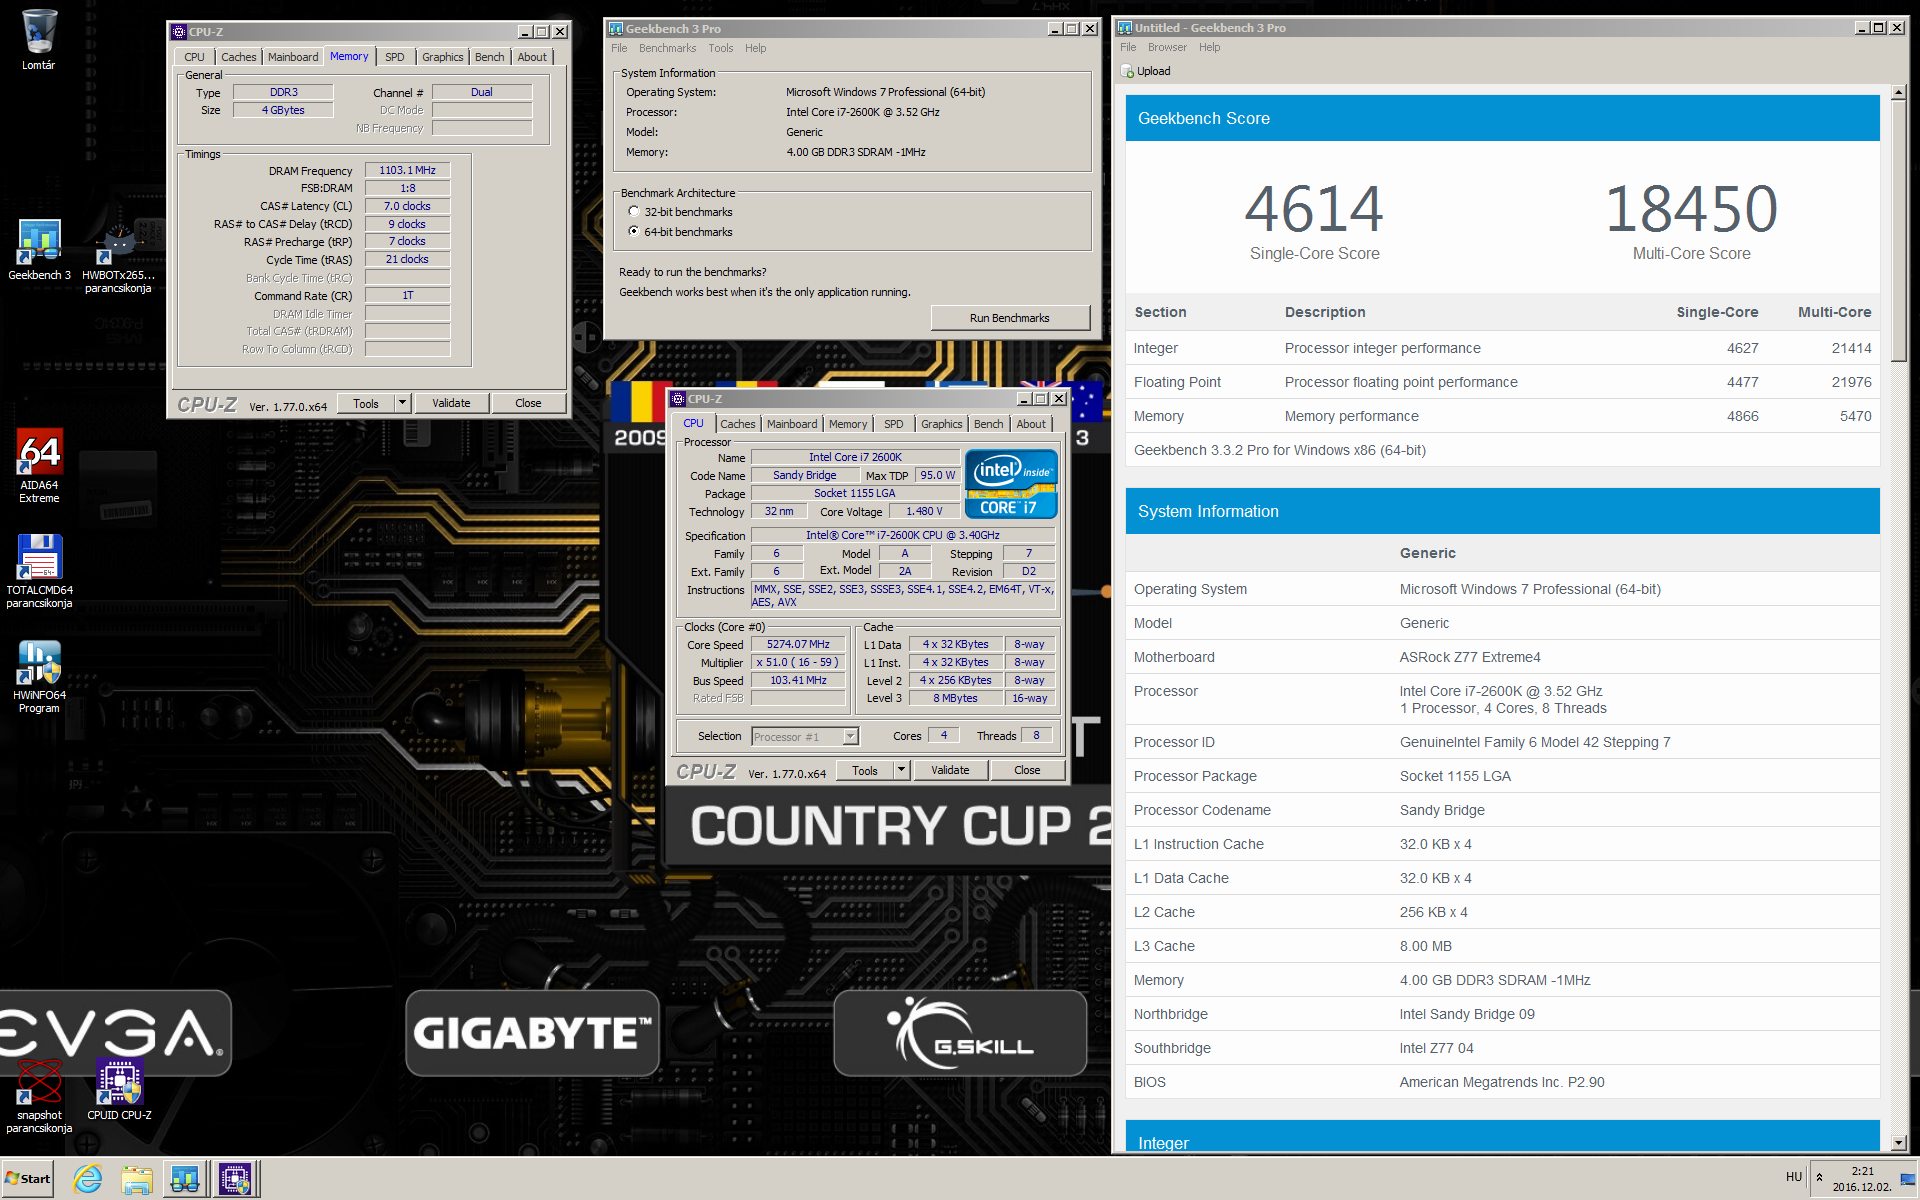Click single-core score 4614

[1314, 209]
